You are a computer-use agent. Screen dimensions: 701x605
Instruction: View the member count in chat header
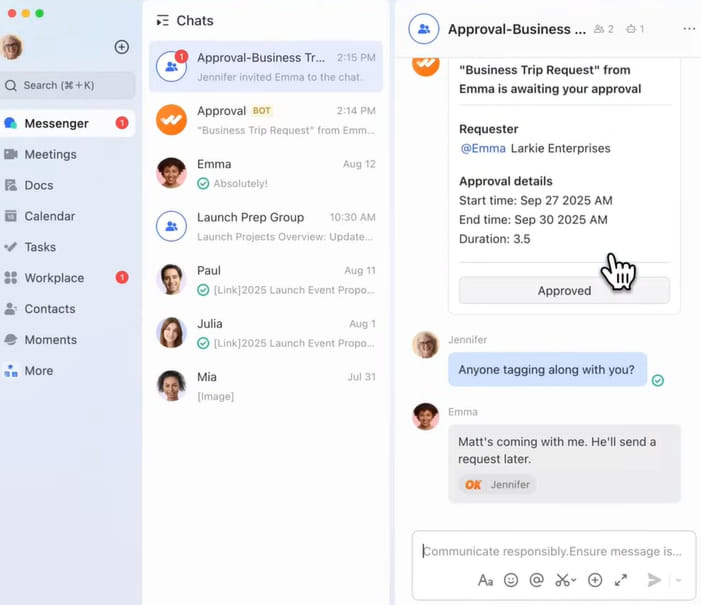[603, 29]
